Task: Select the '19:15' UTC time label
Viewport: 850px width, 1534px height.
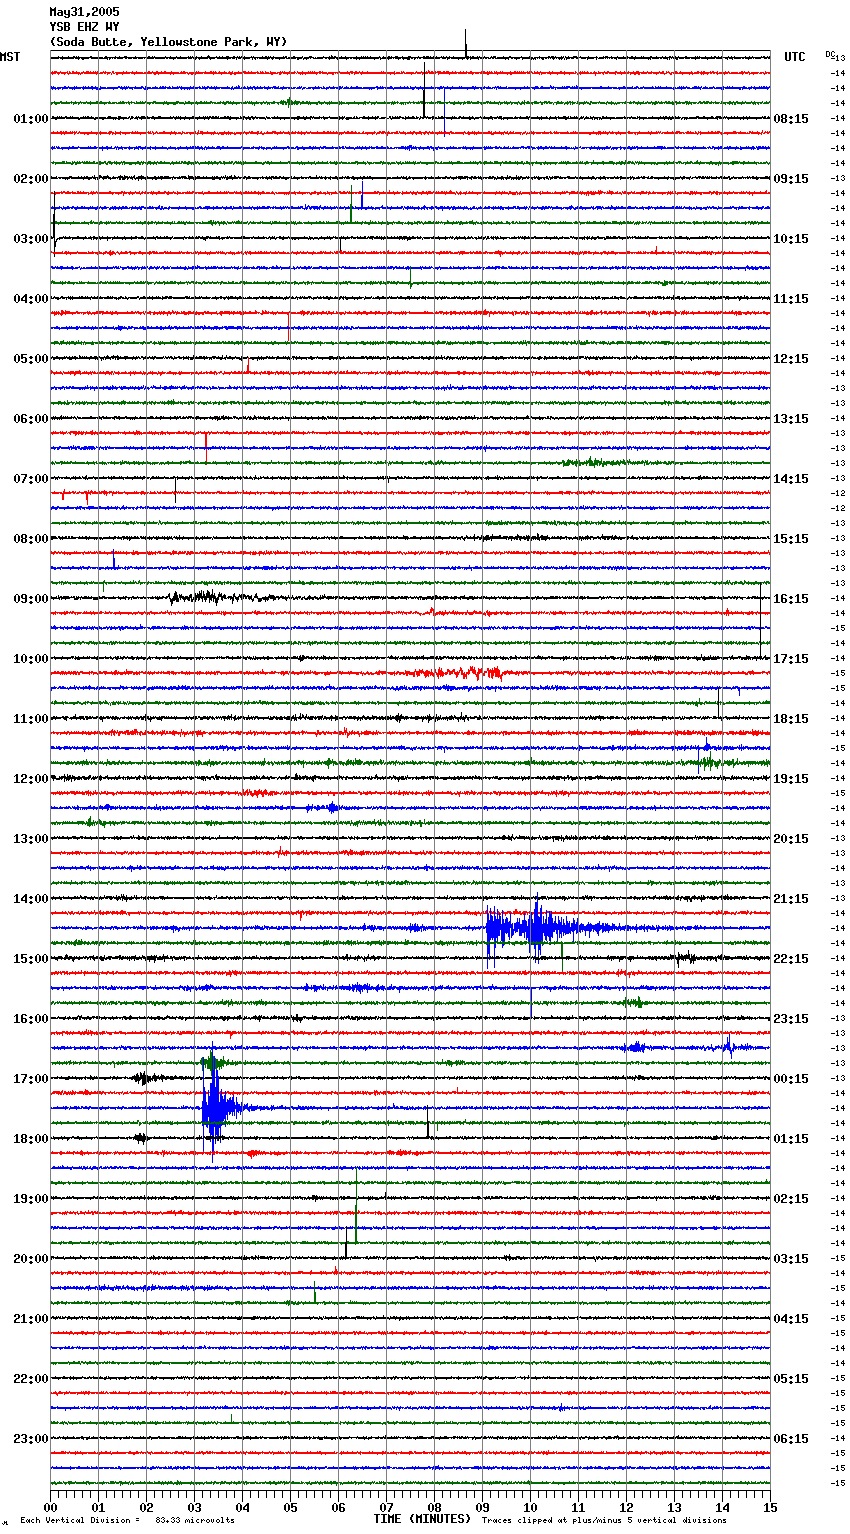Action: pyautogui.click(x=791, y=779)
